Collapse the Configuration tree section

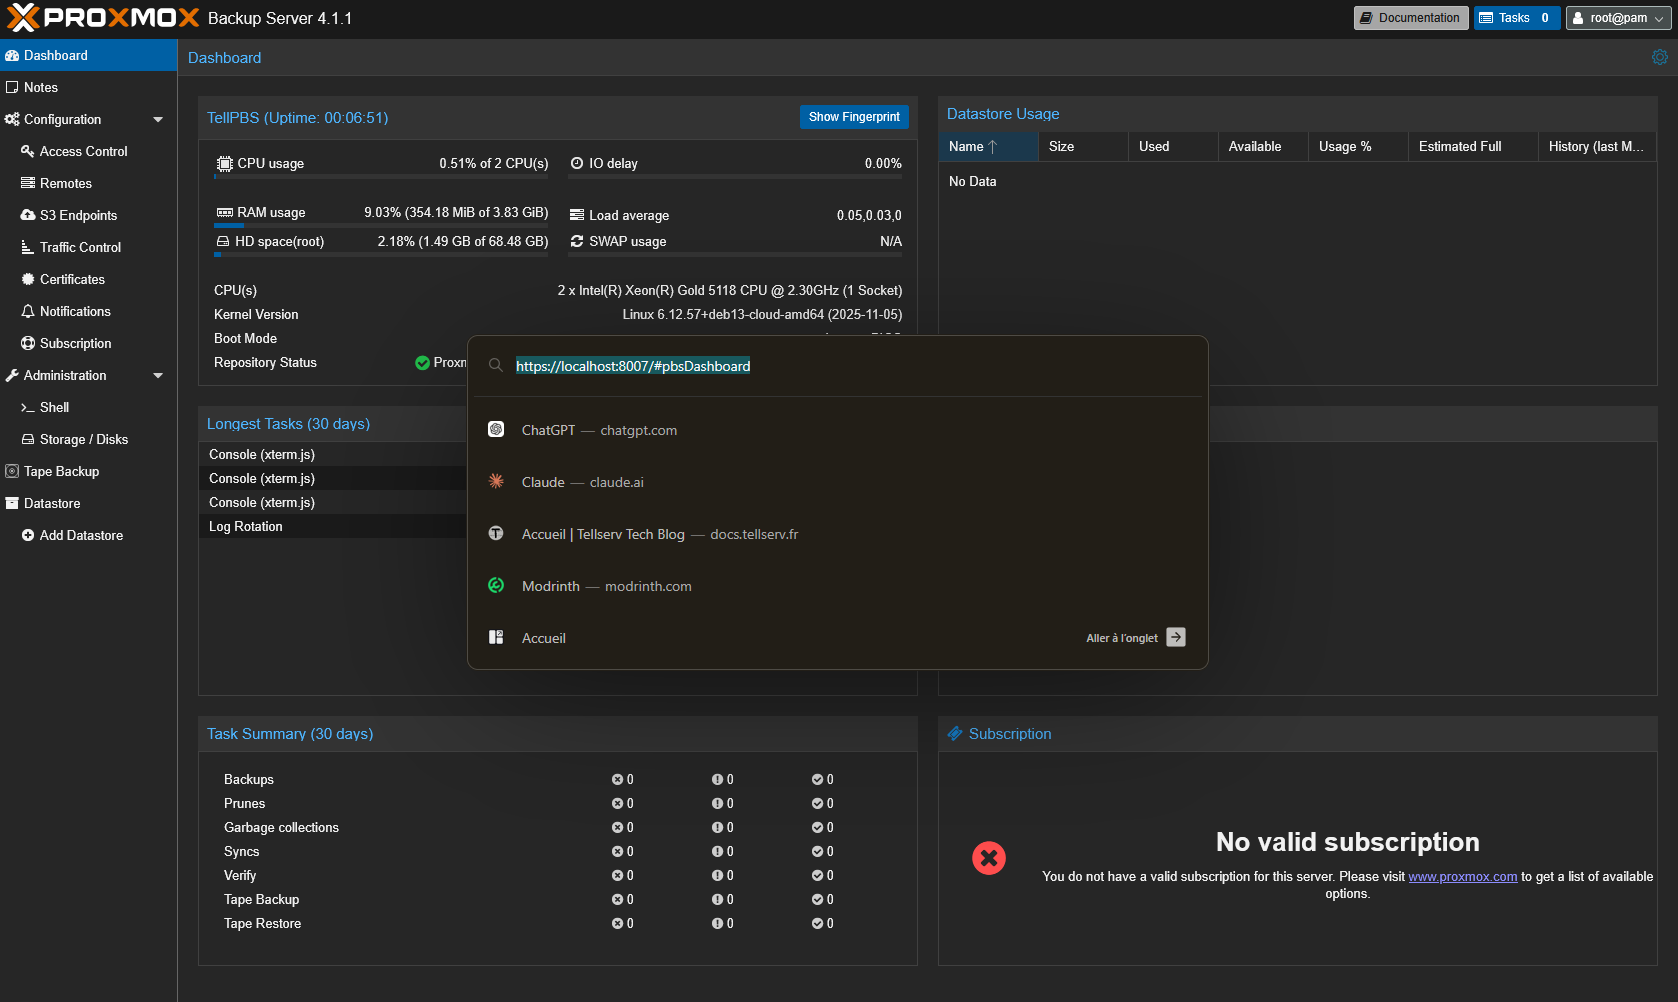pyautogui.click(x=158, y=120)
